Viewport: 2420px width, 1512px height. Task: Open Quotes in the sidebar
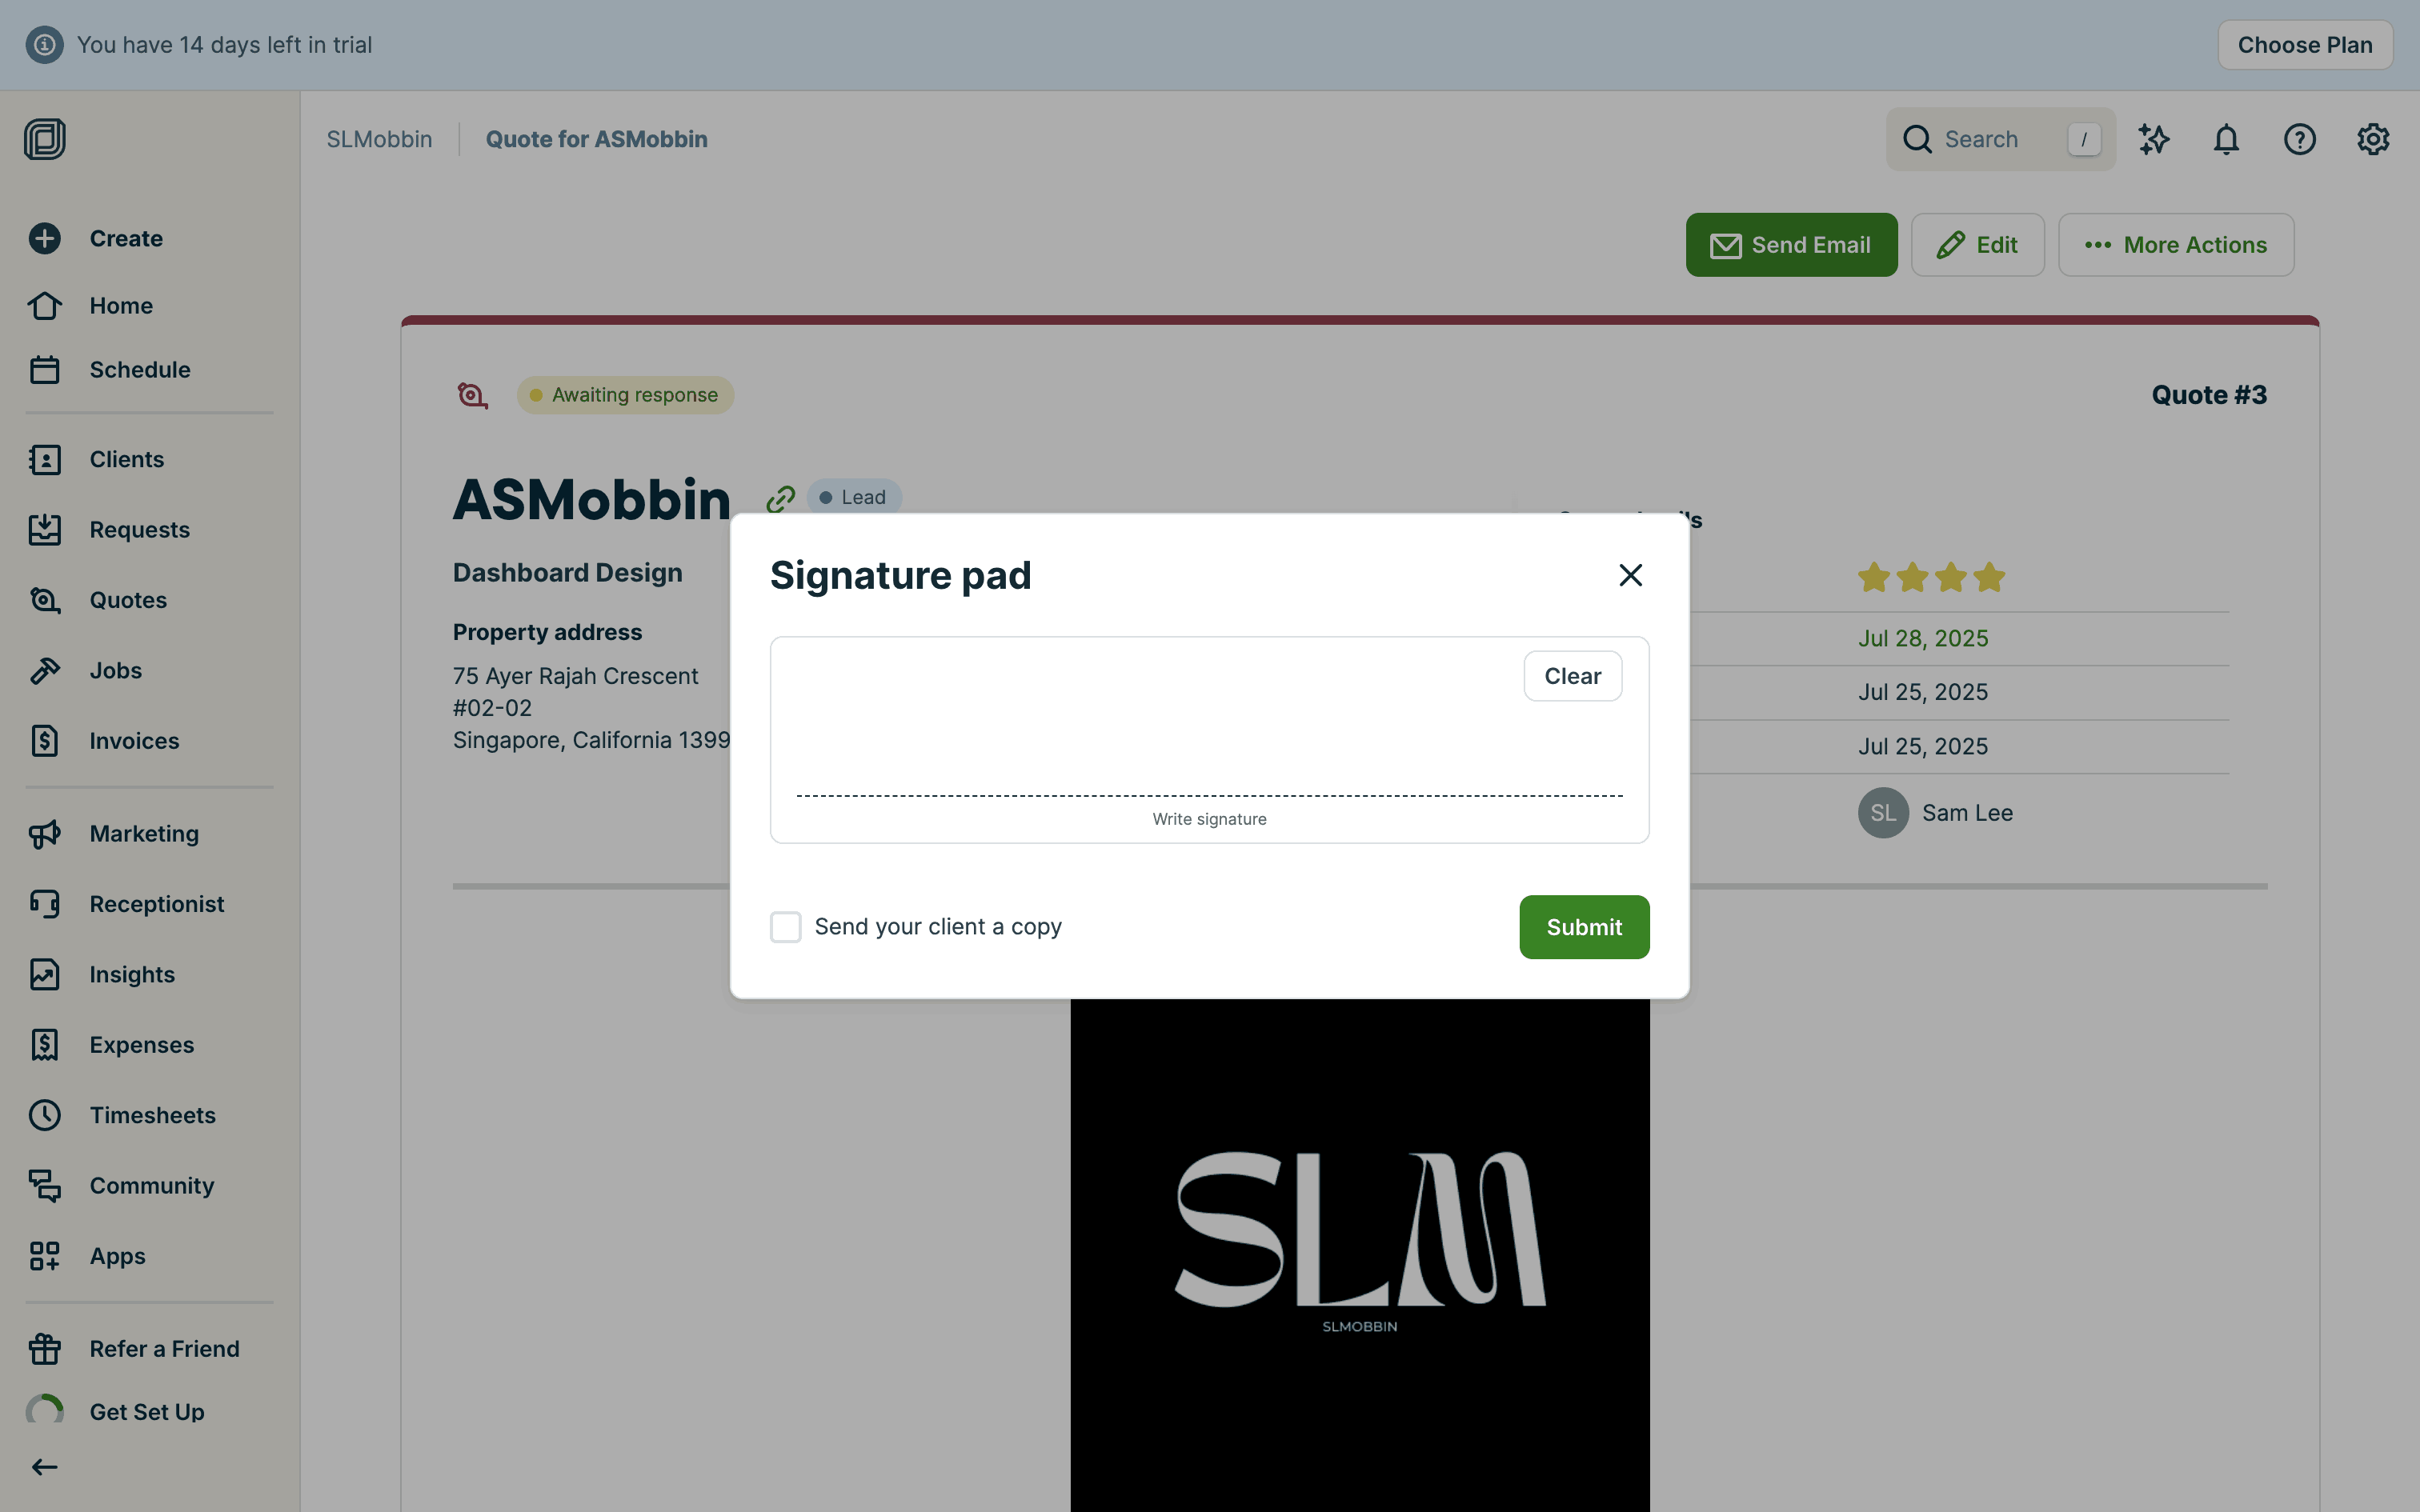pyautogui.click(x=128, y=600)
